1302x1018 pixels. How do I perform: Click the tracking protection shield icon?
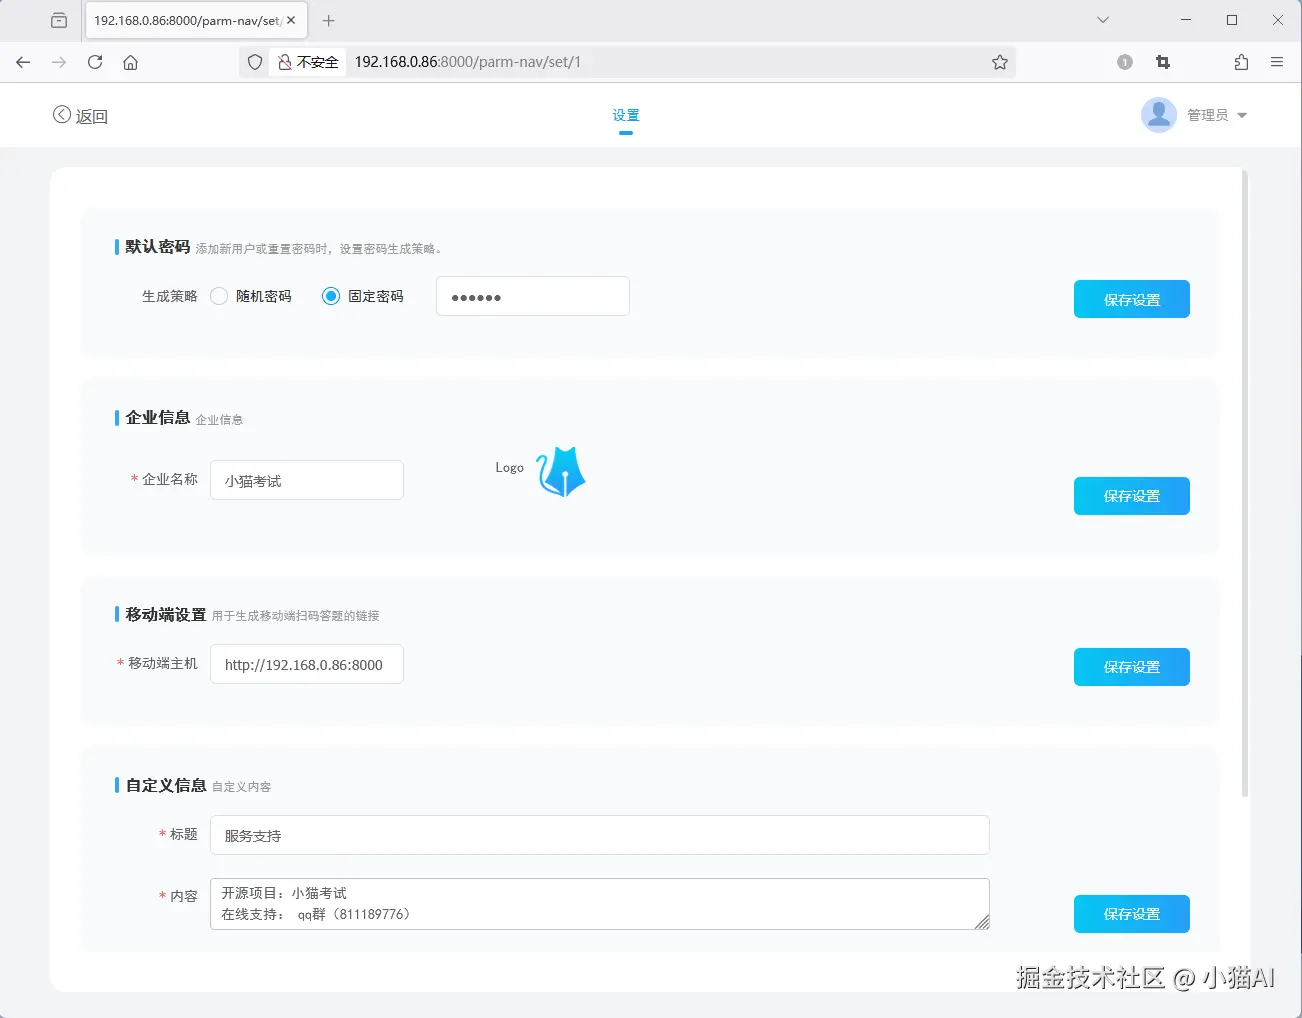pyautogui.click(x=254, y=61)
